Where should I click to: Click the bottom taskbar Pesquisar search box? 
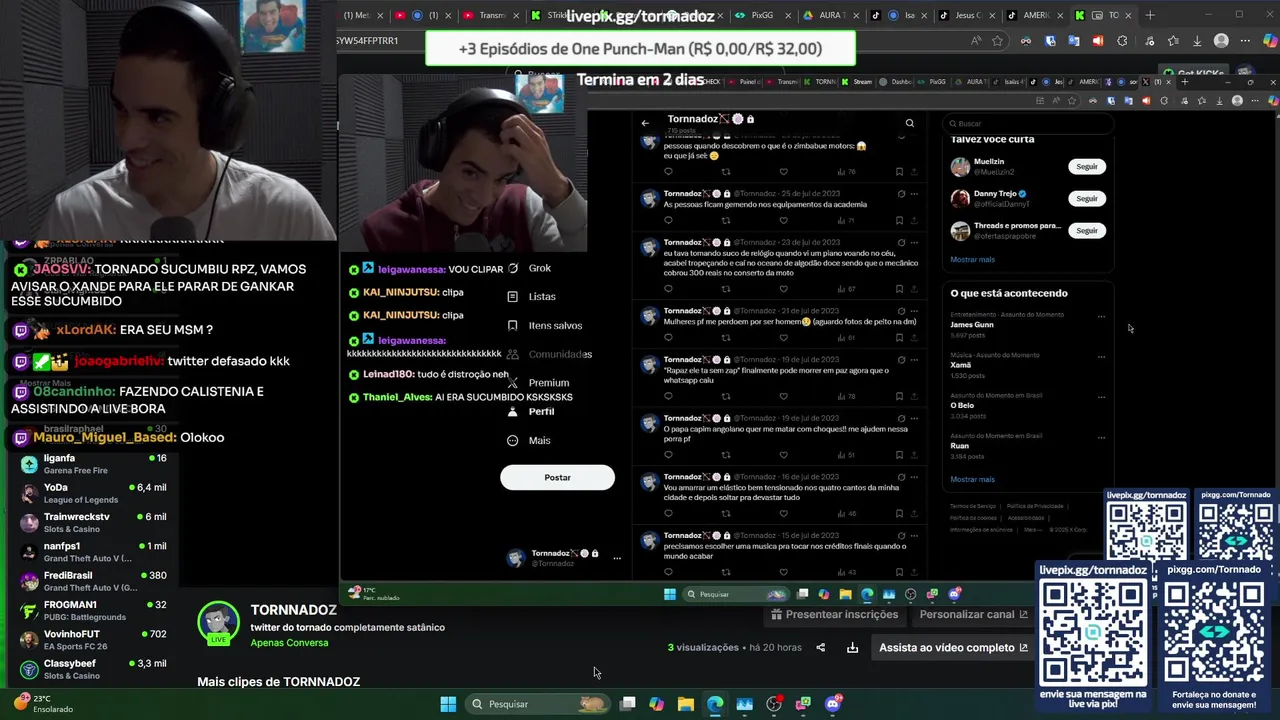point(537,704)
